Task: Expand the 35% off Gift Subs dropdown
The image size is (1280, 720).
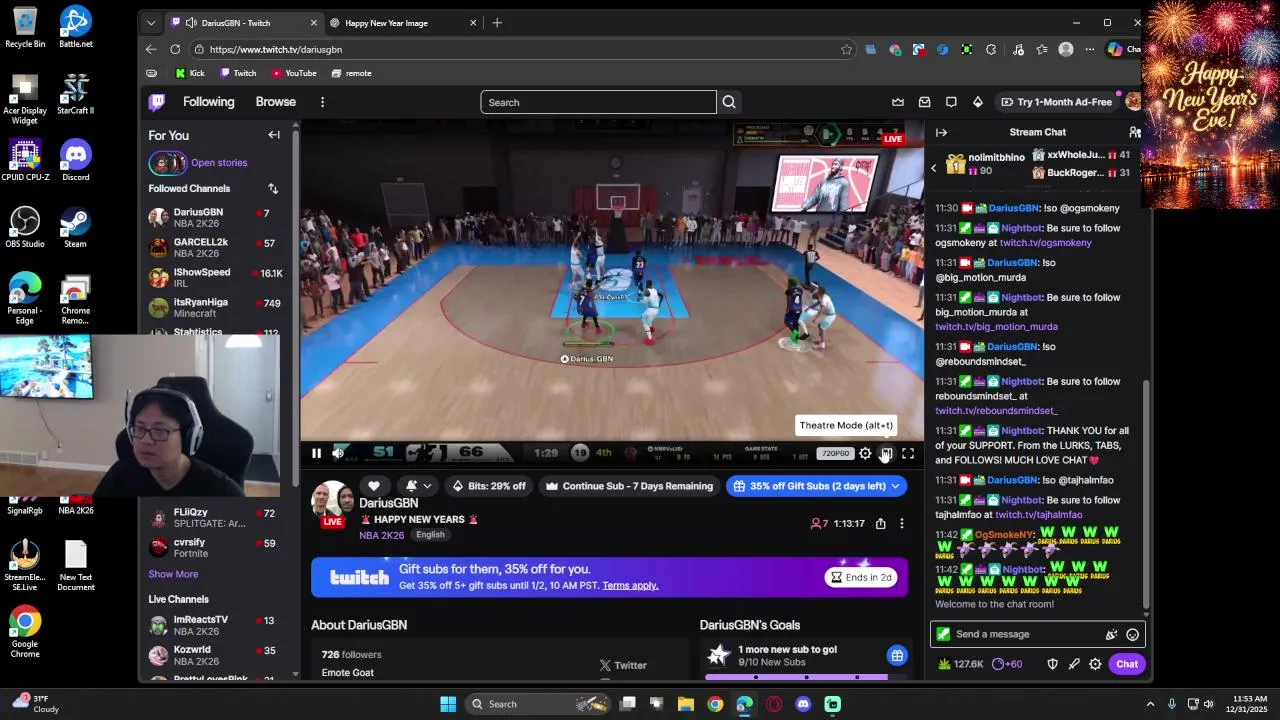Action: (x=895, y=486)
